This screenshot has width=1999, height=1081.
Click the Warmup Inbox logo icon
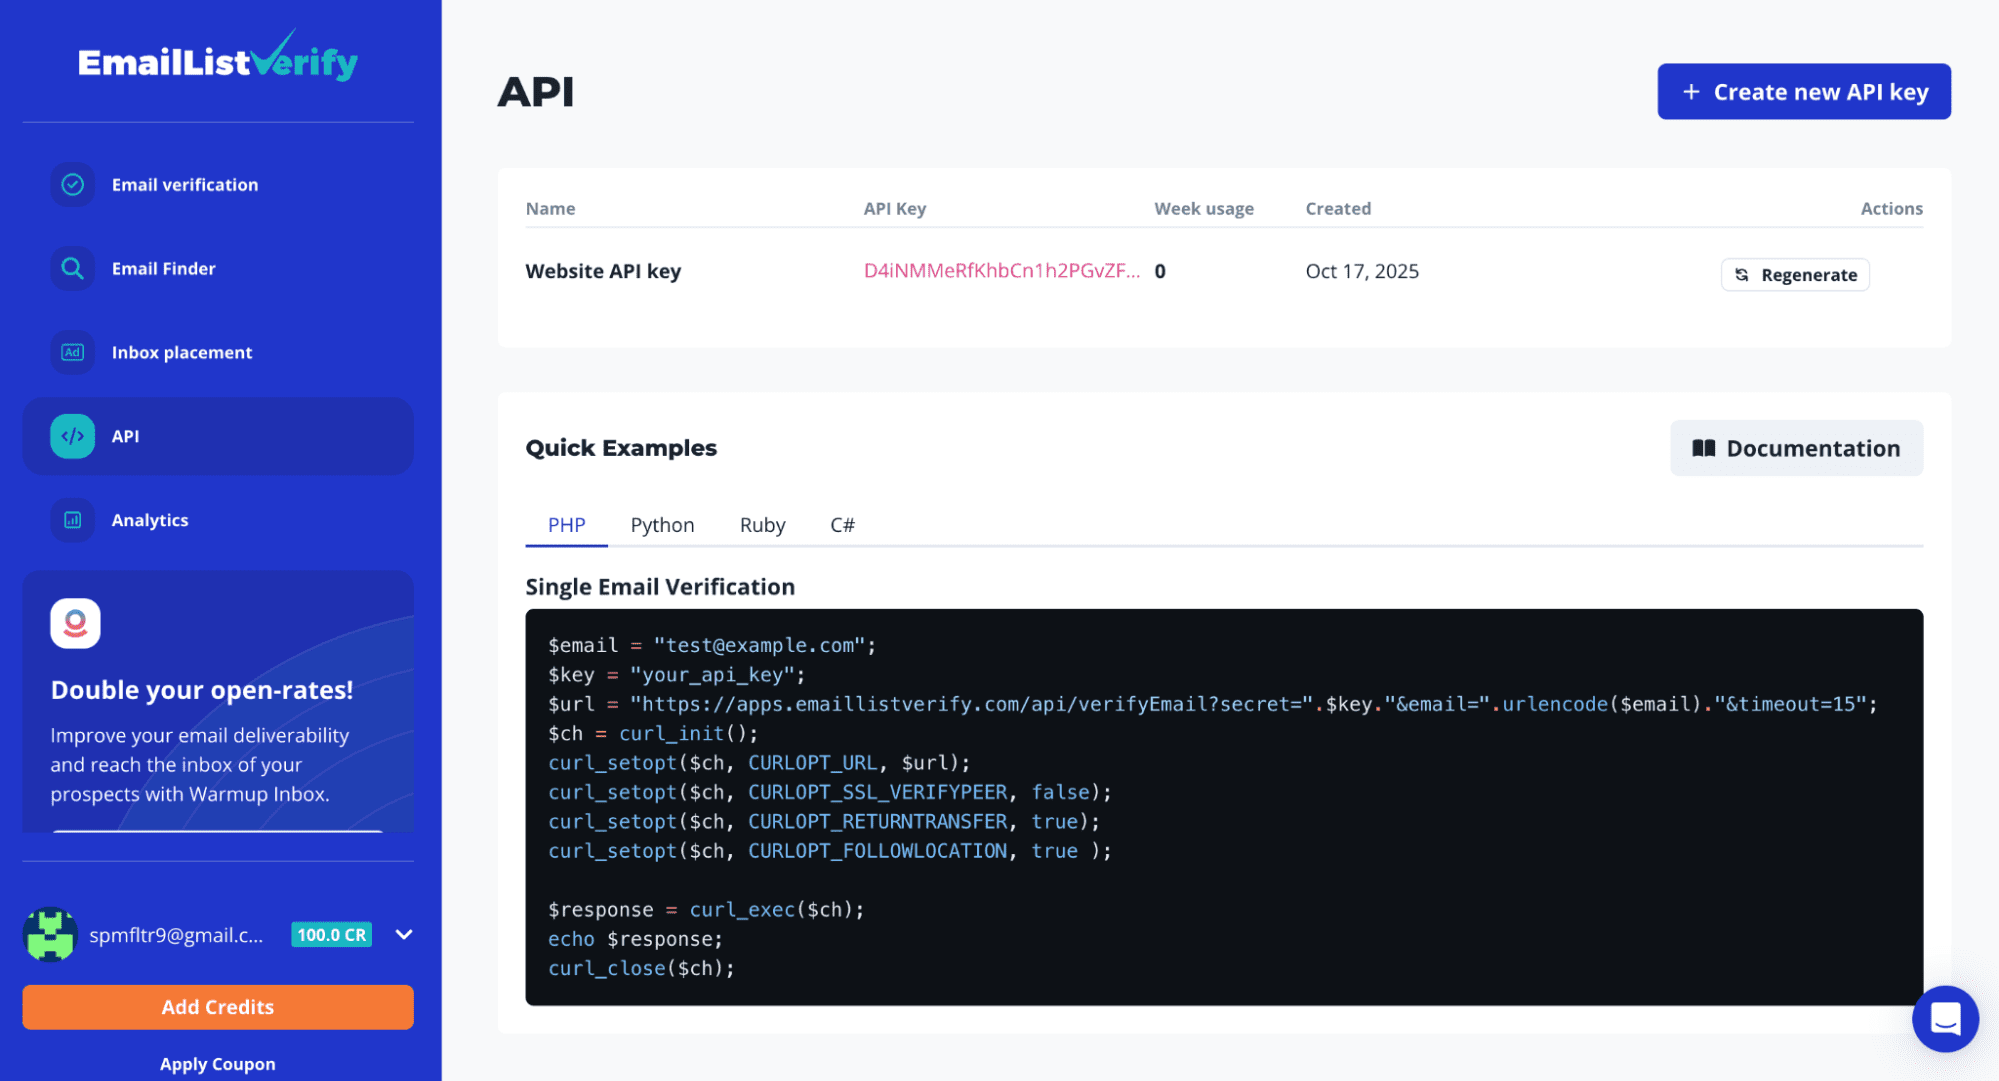75,624
